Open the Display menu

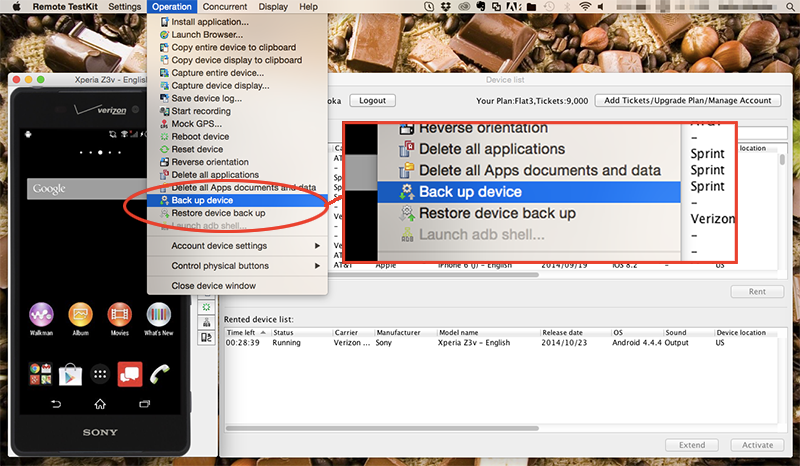[273, 7]
